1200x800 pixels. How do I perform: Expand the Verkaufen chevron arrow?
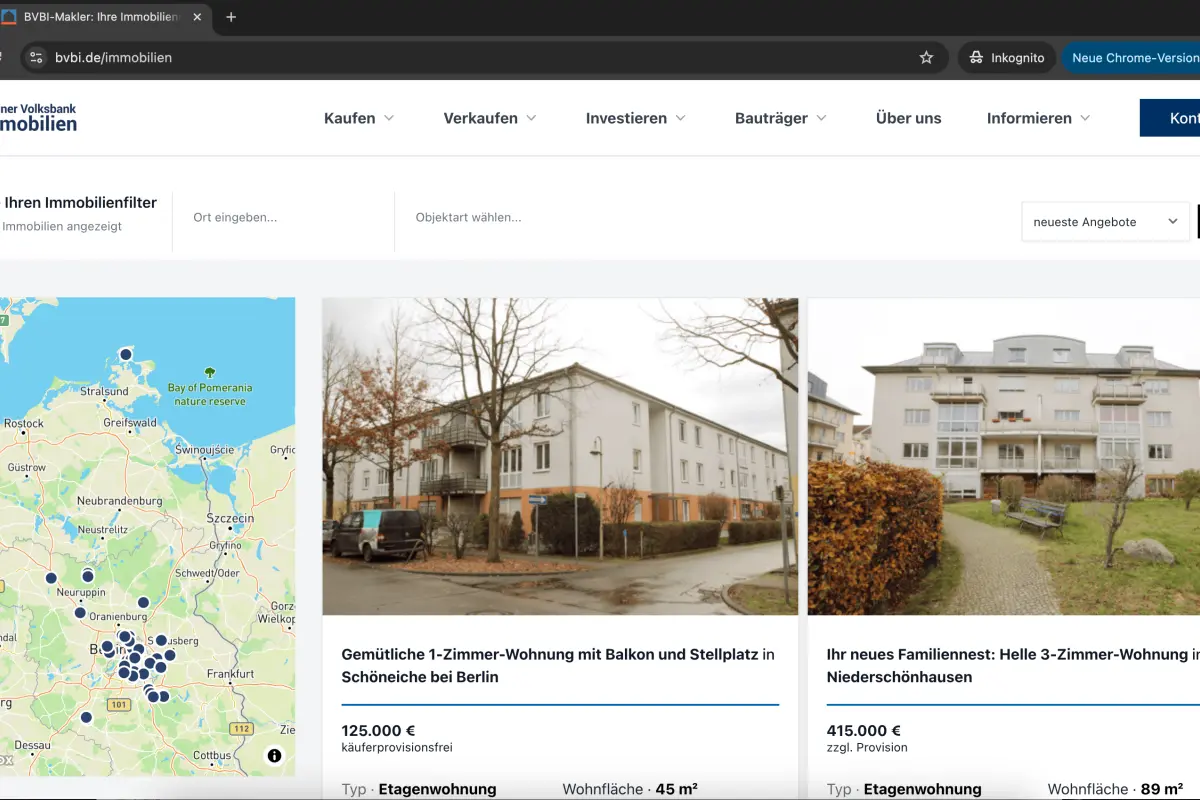pos(532,118)
